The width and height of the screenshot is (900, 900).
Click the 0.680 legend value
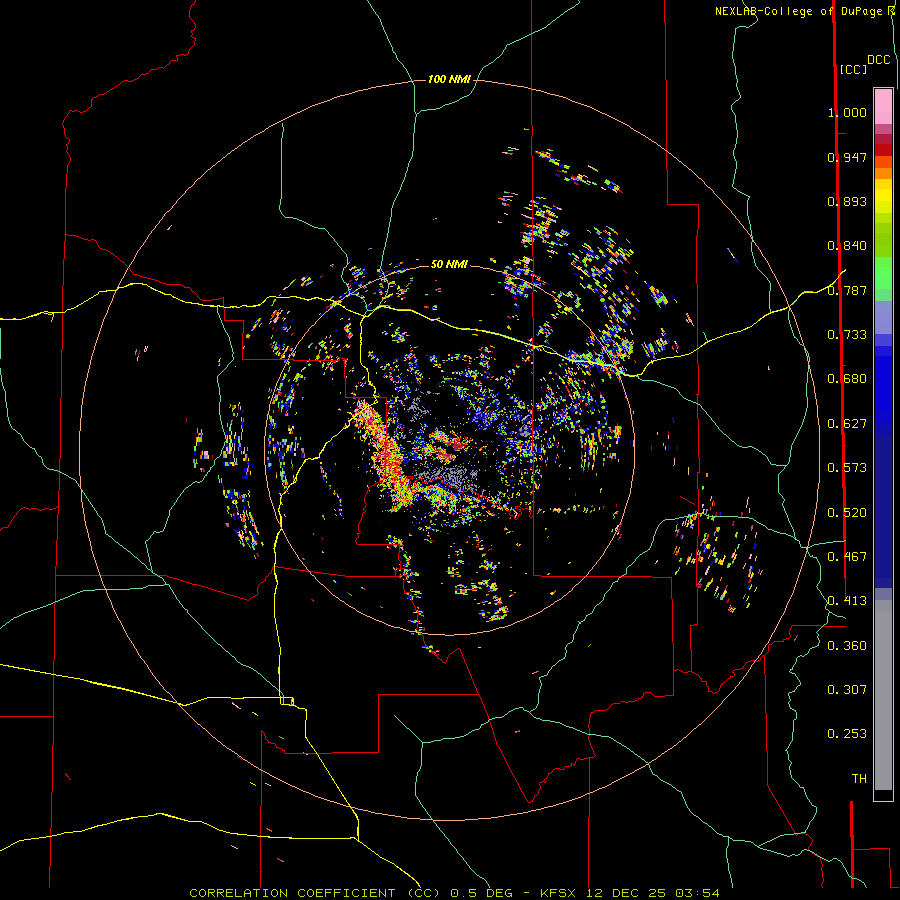847,379
